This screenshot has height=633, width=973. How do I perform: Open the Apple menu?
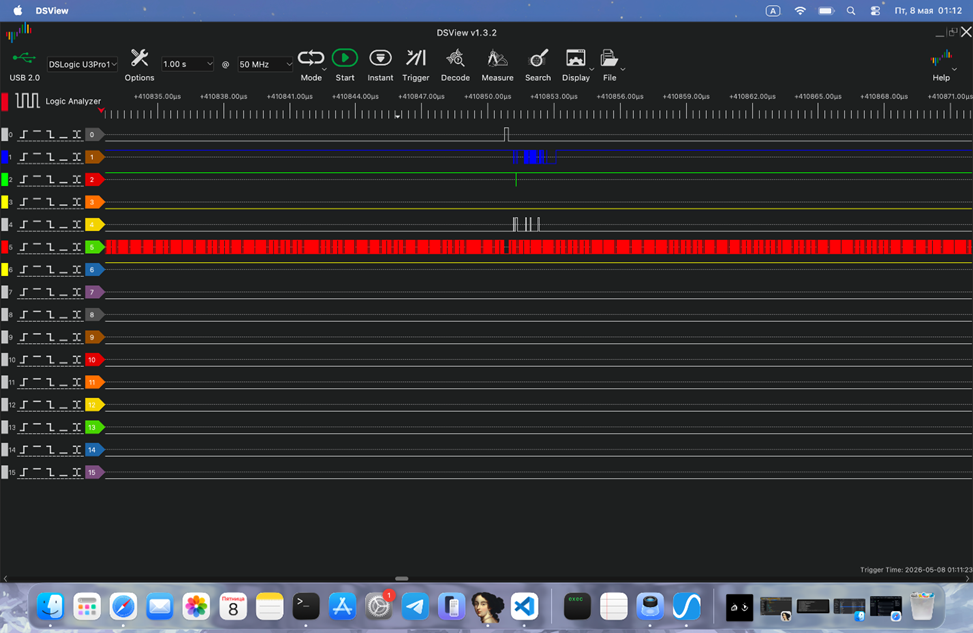point(18,11)
